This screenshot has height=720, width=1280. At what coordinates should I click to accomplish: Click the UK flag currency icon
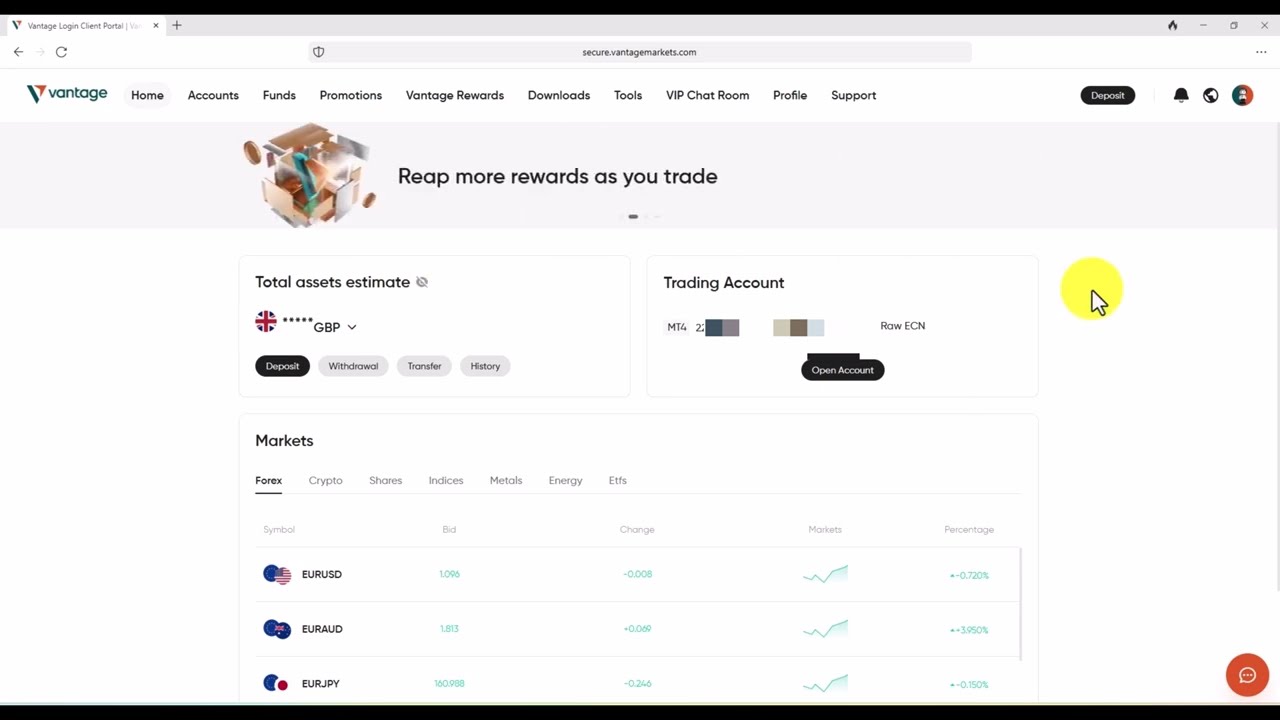point(266,322)
